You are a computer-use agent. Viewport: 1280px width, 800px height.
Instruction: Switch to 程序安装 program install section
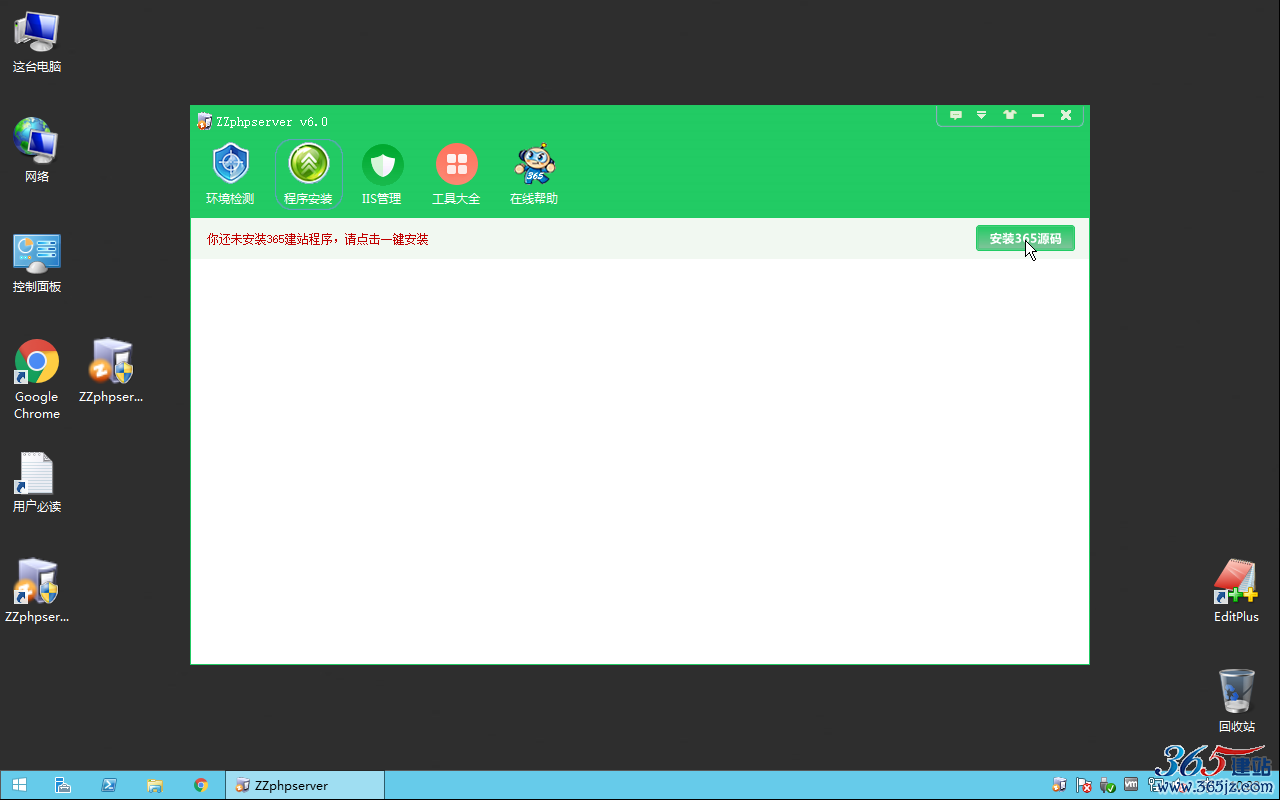point(308,175)
